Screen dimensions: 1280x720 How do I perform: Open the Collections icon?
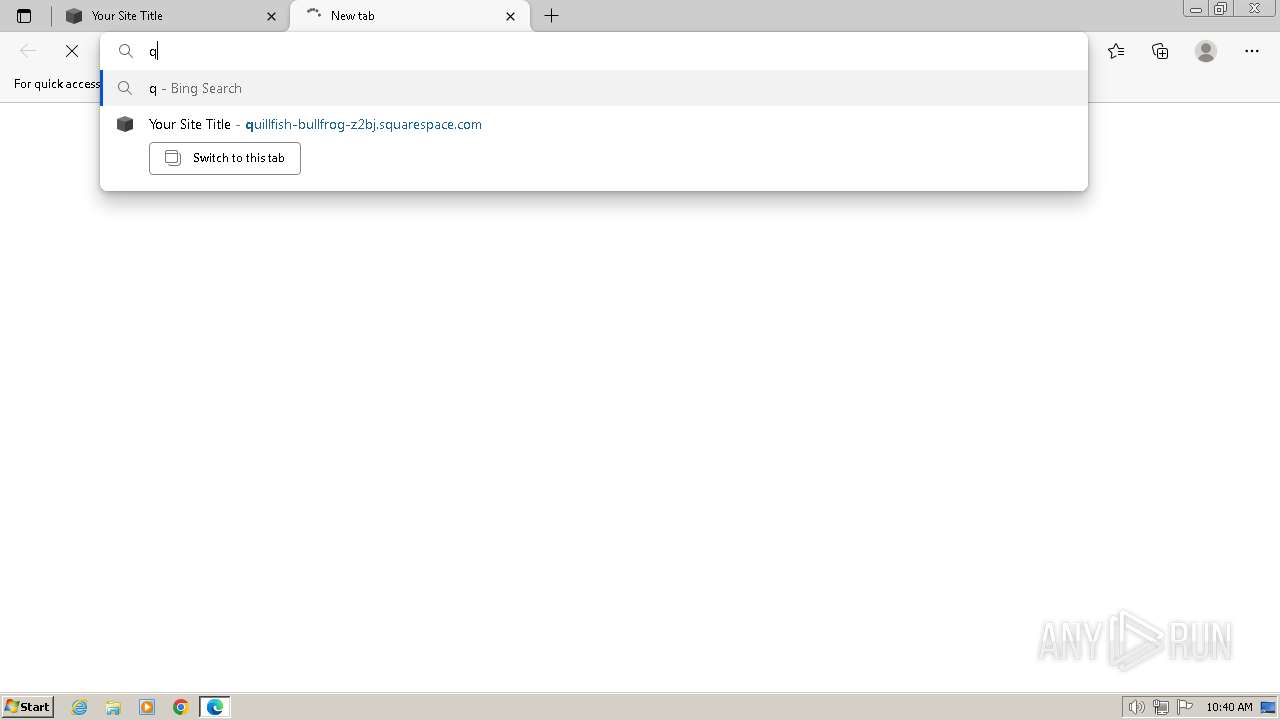click(1160, 51)
